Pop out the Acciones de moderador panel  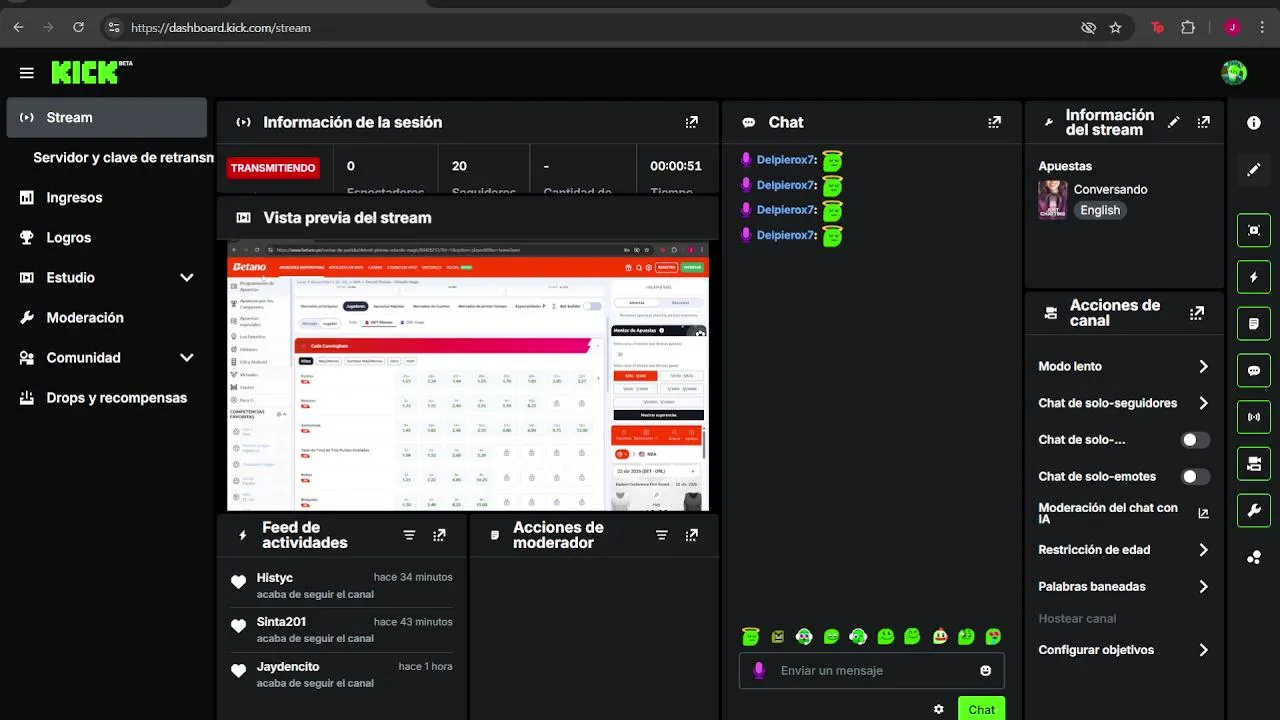pos(691,535)
